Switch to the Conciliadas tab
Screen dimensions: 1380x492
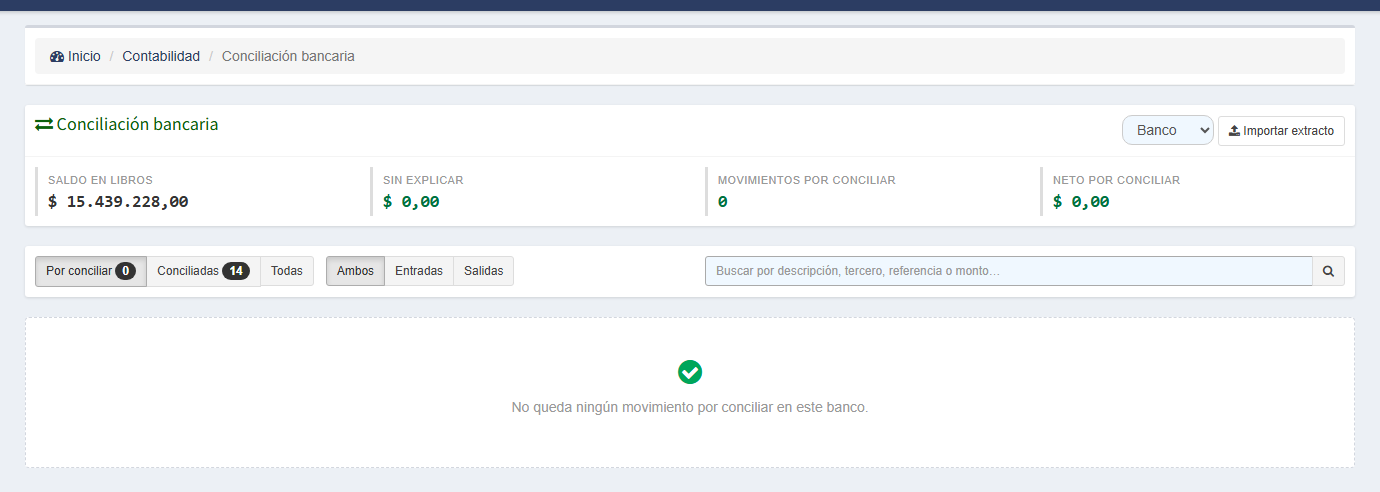point(203,271)
